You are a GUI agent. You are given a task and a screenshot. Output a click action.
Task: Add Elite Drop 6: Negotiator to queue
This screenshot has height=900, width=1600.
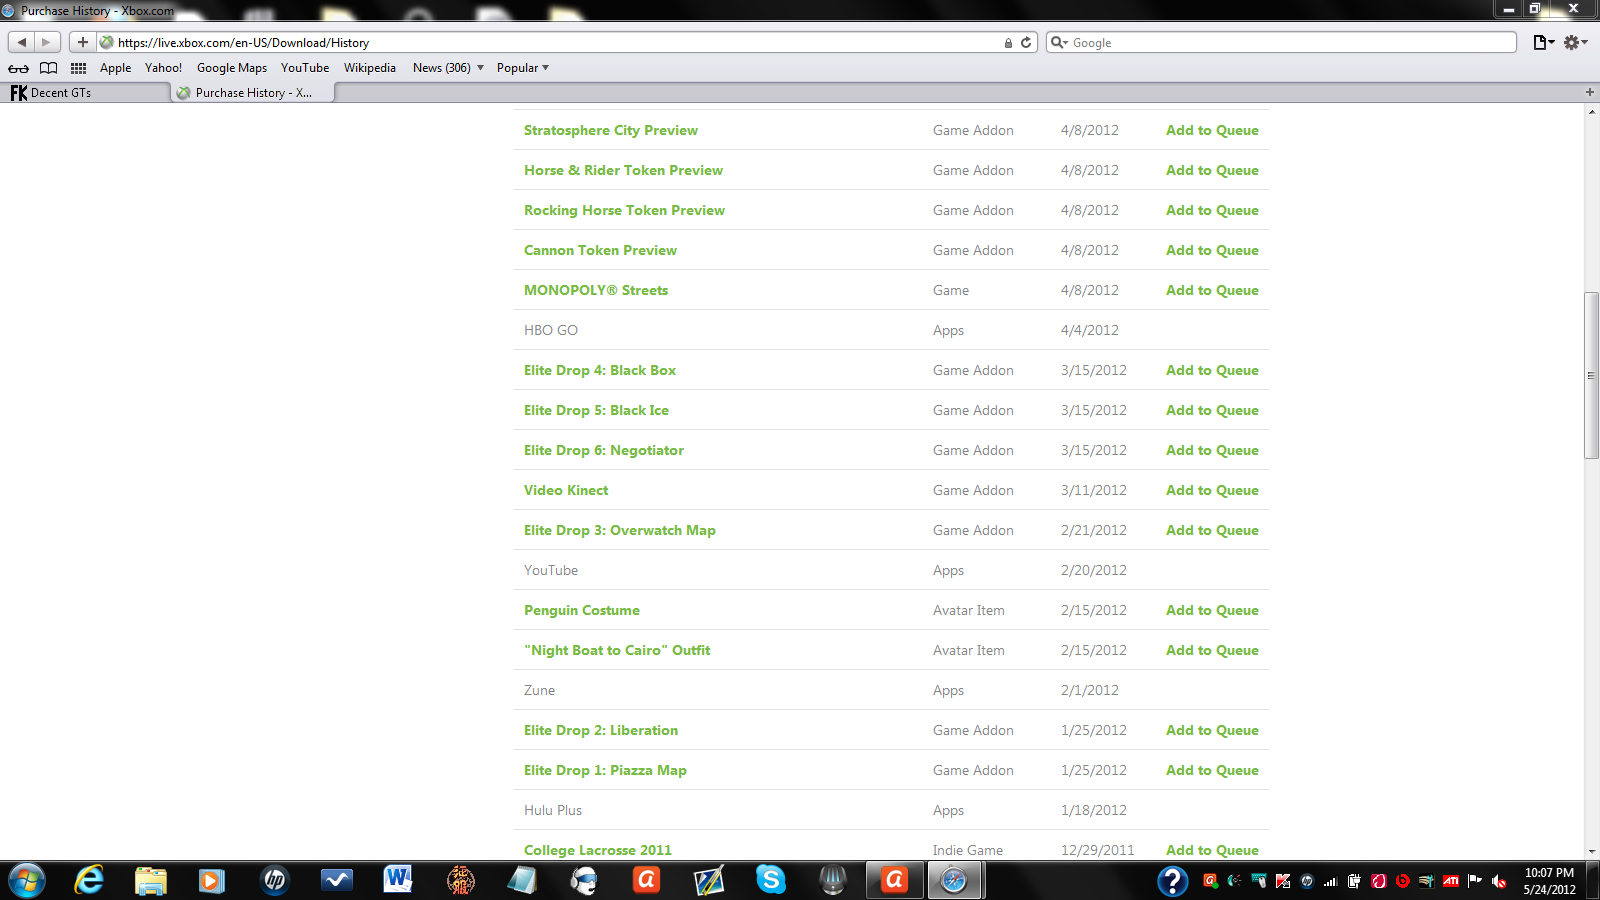1212,450
